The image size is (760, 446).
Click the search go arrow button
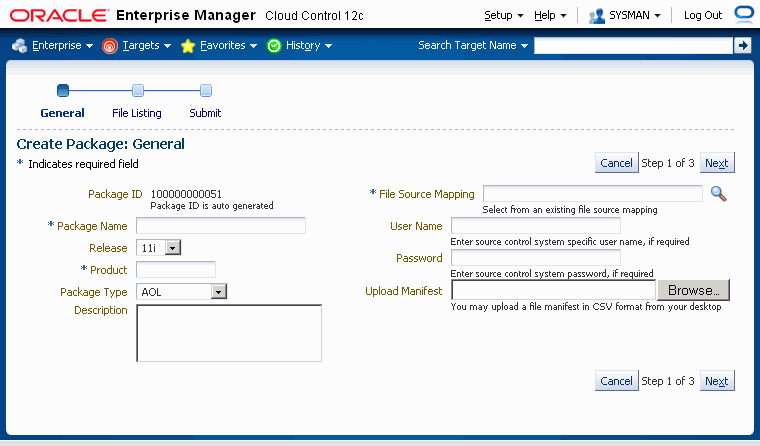point(743,46)
